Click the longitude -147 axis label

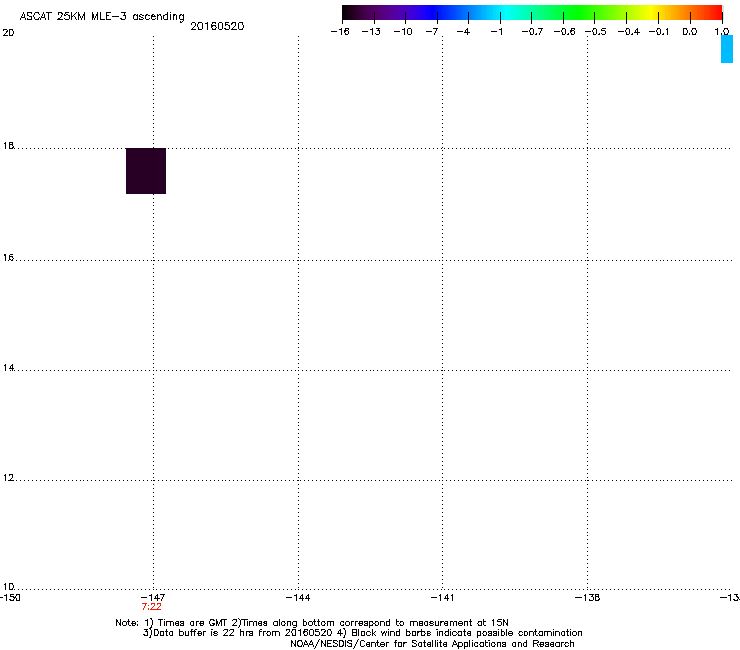[153, 598]
